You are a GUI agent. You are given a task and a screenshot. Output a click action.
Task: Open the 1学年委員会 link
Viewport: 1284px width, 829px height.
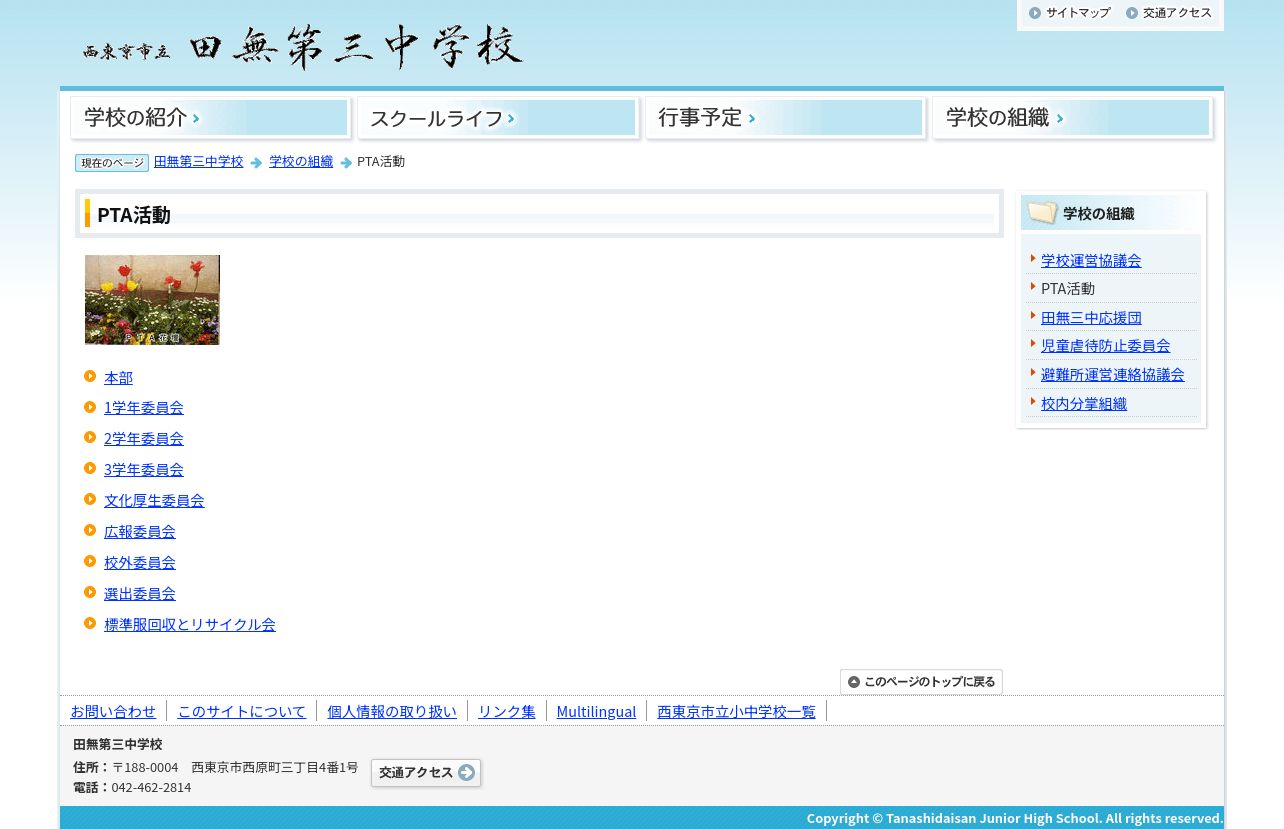tap(144, 408)
